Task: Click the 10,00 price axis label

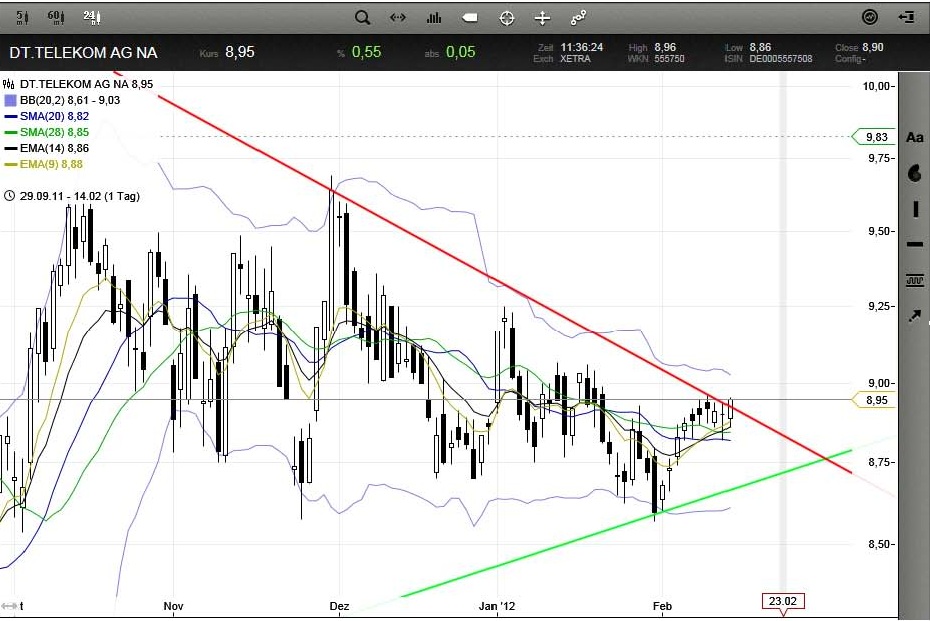Action: tap(877, 87)
